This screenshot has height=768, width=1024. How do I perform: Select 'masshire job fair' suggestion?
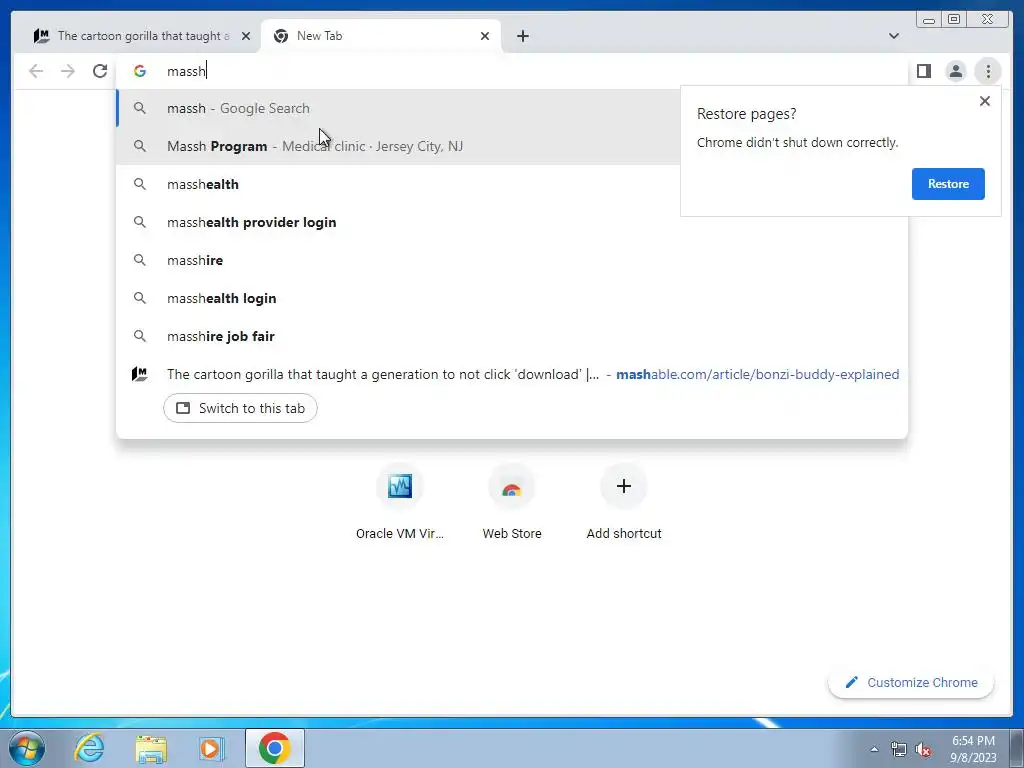pyautogui.click(x=512, y=336)
